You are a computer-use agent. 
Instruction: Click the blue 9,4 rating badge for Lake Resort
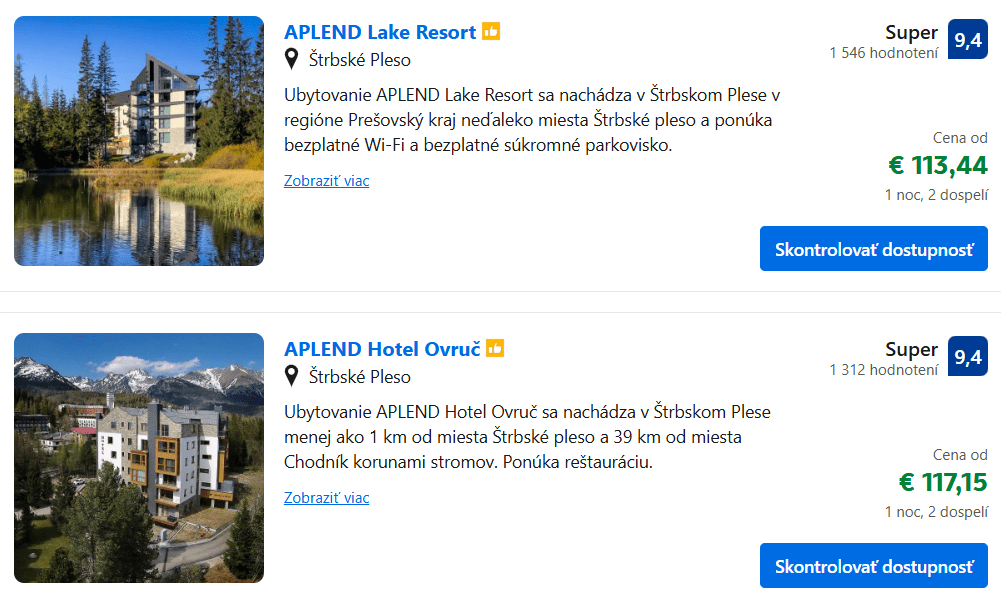[x=967, y=39]
